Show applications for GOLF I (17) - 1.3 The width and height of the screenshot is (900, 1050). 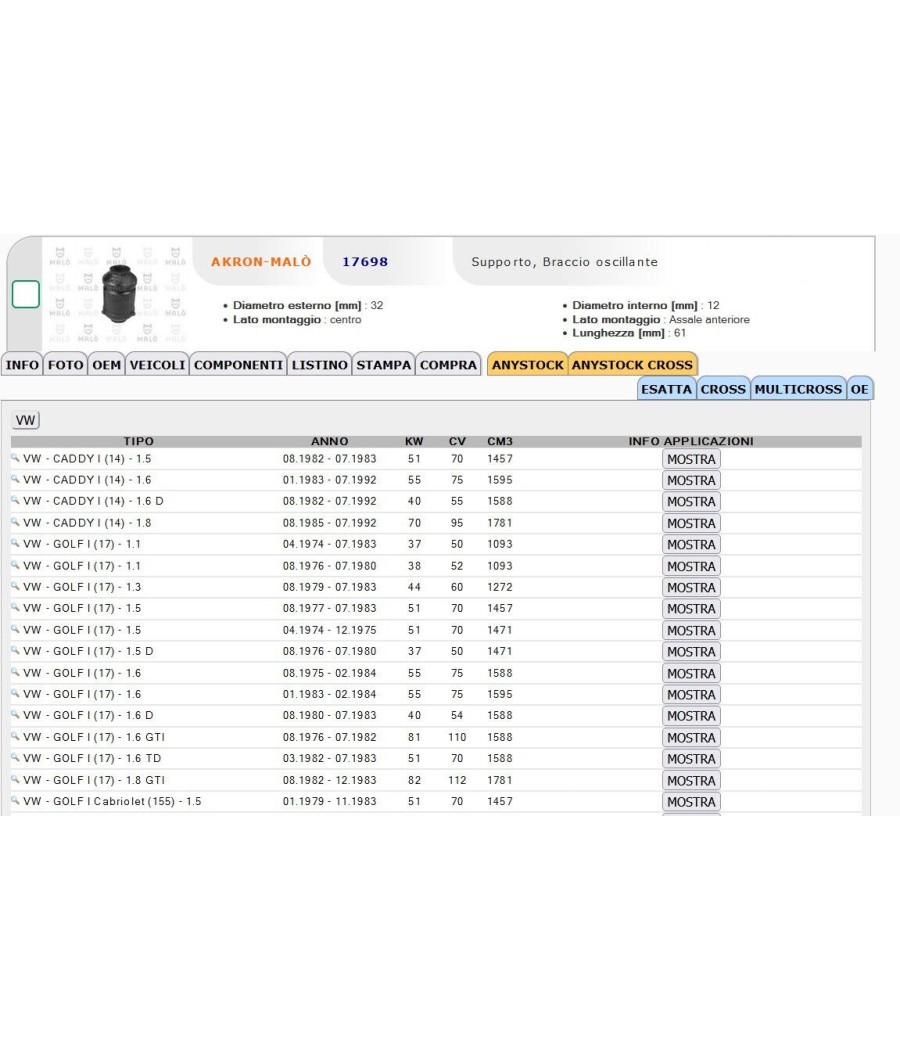691,588
